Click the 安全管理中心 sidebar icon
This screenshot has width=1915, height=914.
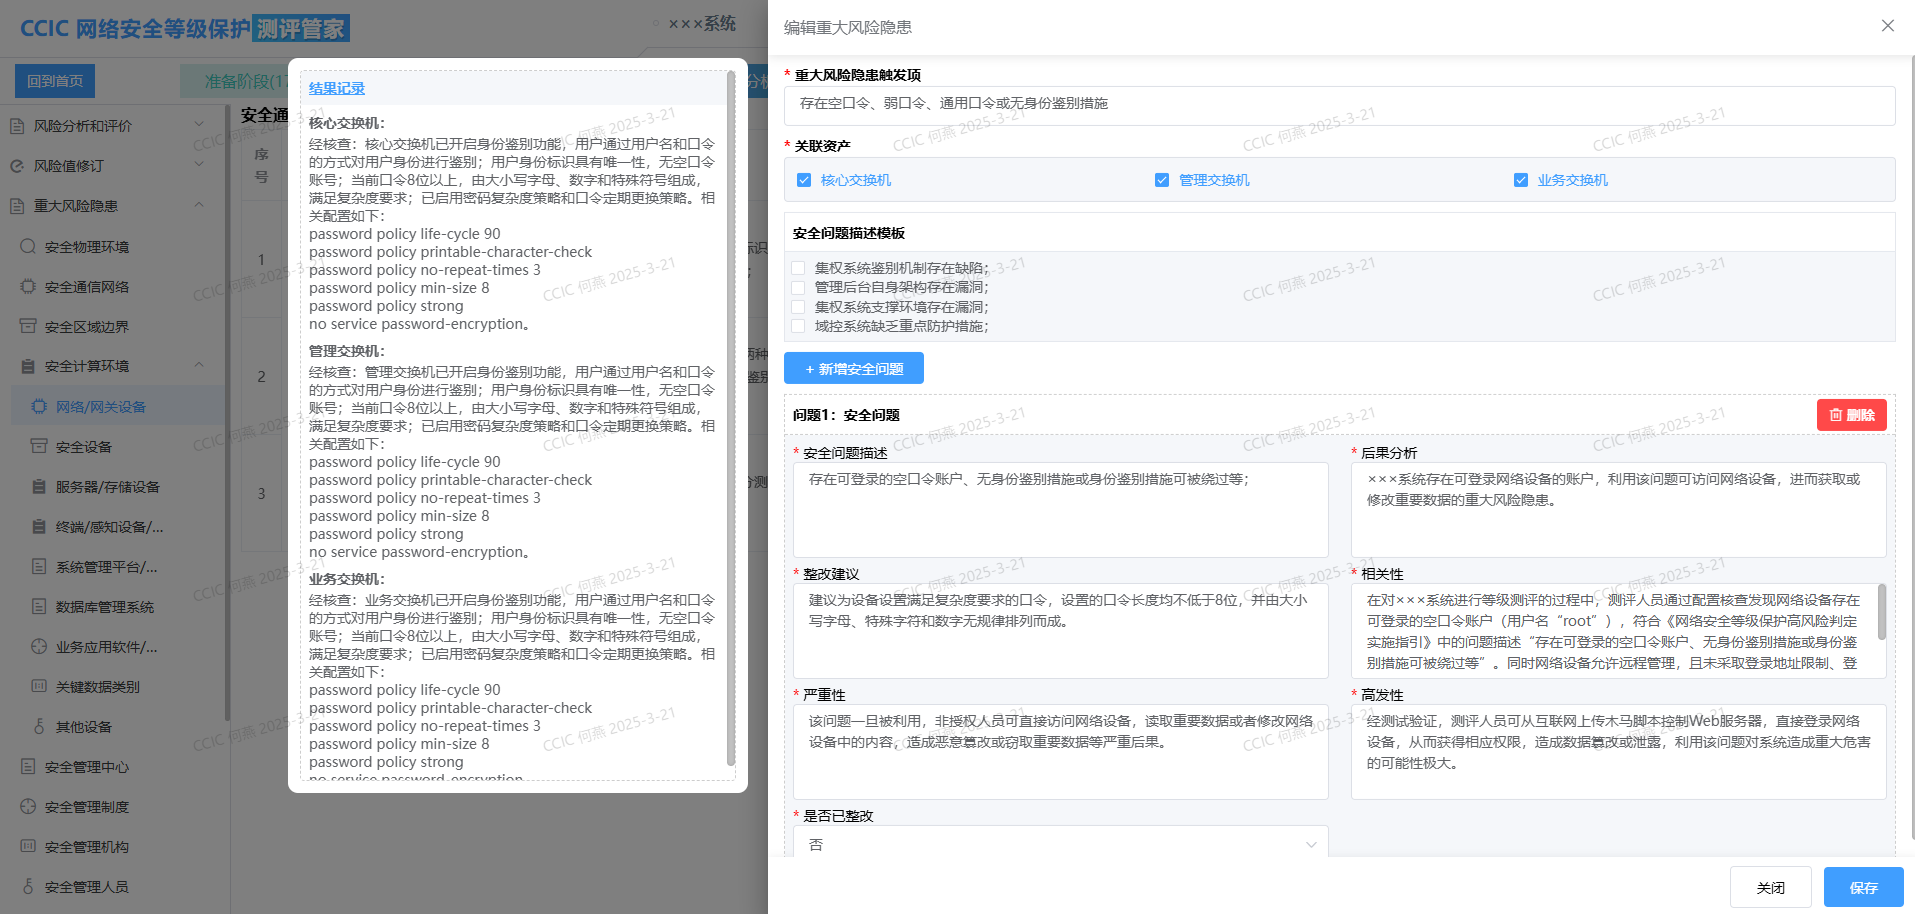[28, 767]
